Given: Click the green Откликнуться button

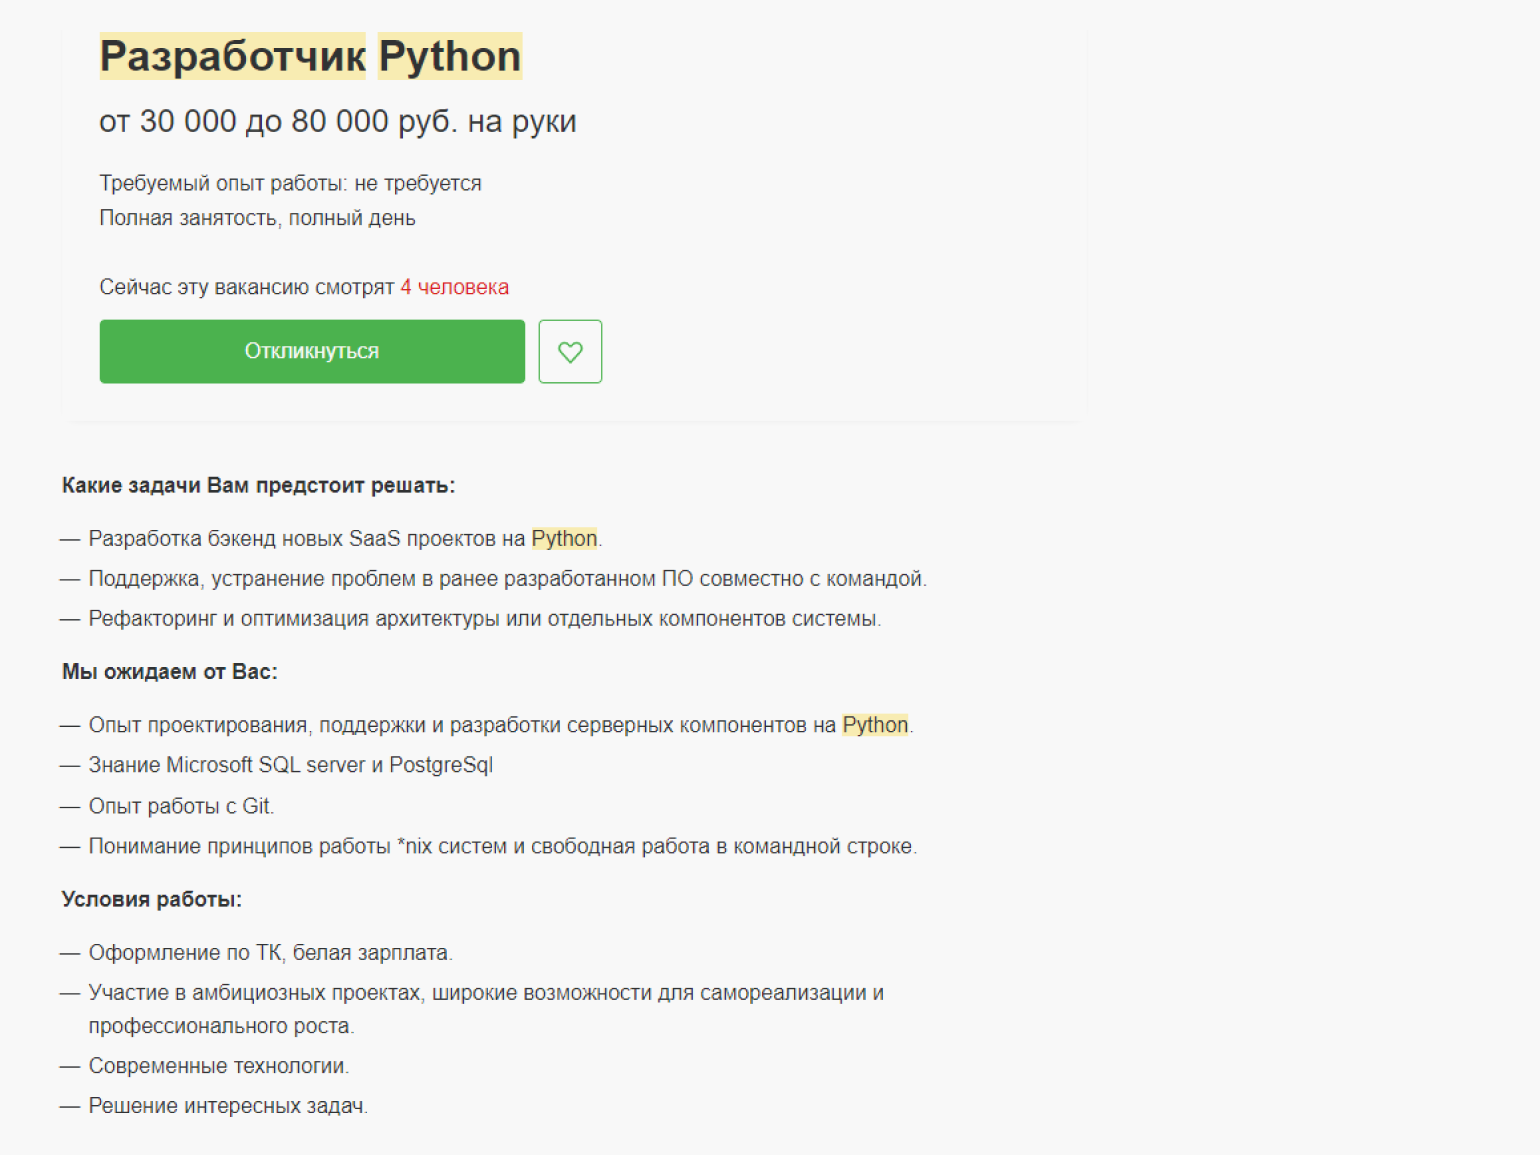Looking at the screenshot, I should [x=312, y=351].
